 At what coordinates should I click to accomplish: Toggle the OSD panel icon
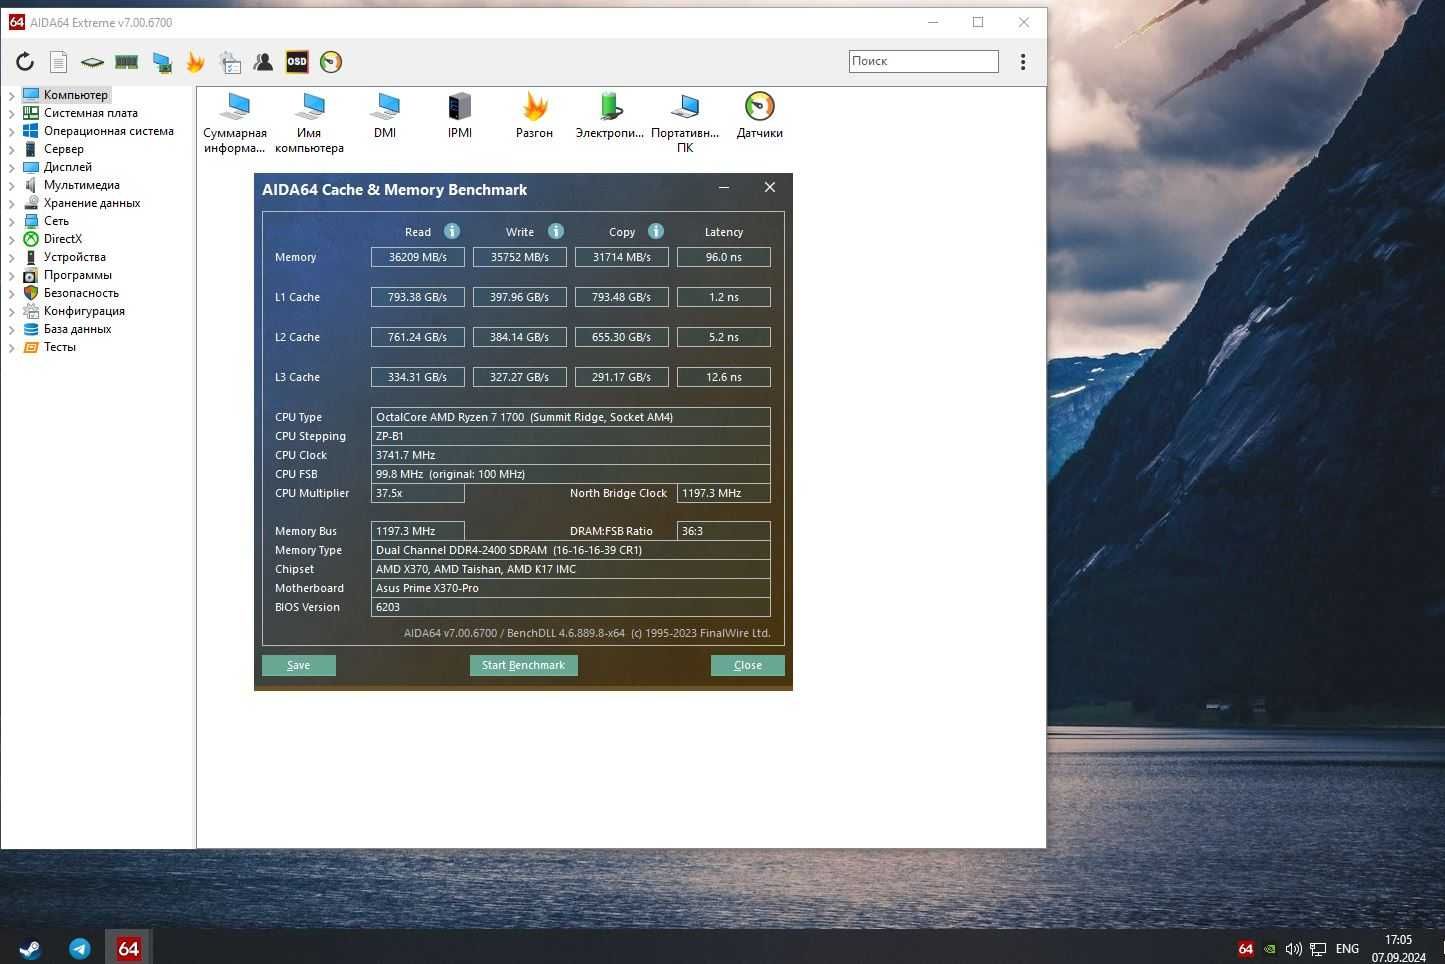pos(297,62)
